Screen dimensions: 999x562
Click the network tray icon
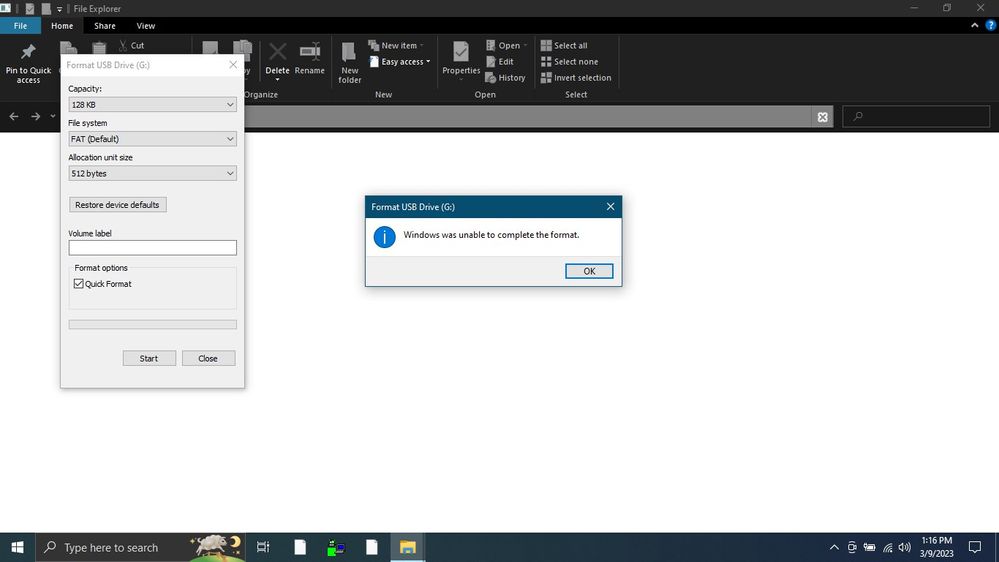[888, 547]
